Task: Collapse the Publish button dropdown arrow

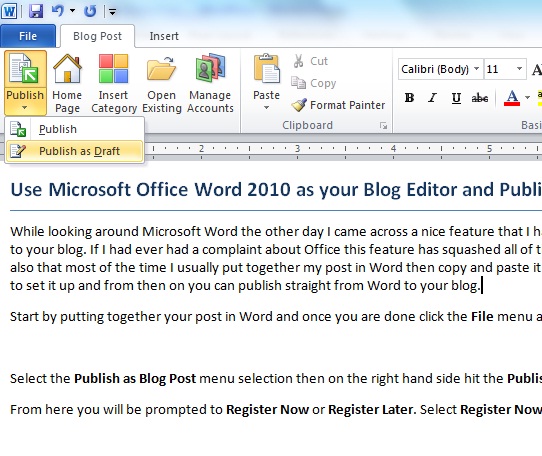Action: (x=25, y=108)
